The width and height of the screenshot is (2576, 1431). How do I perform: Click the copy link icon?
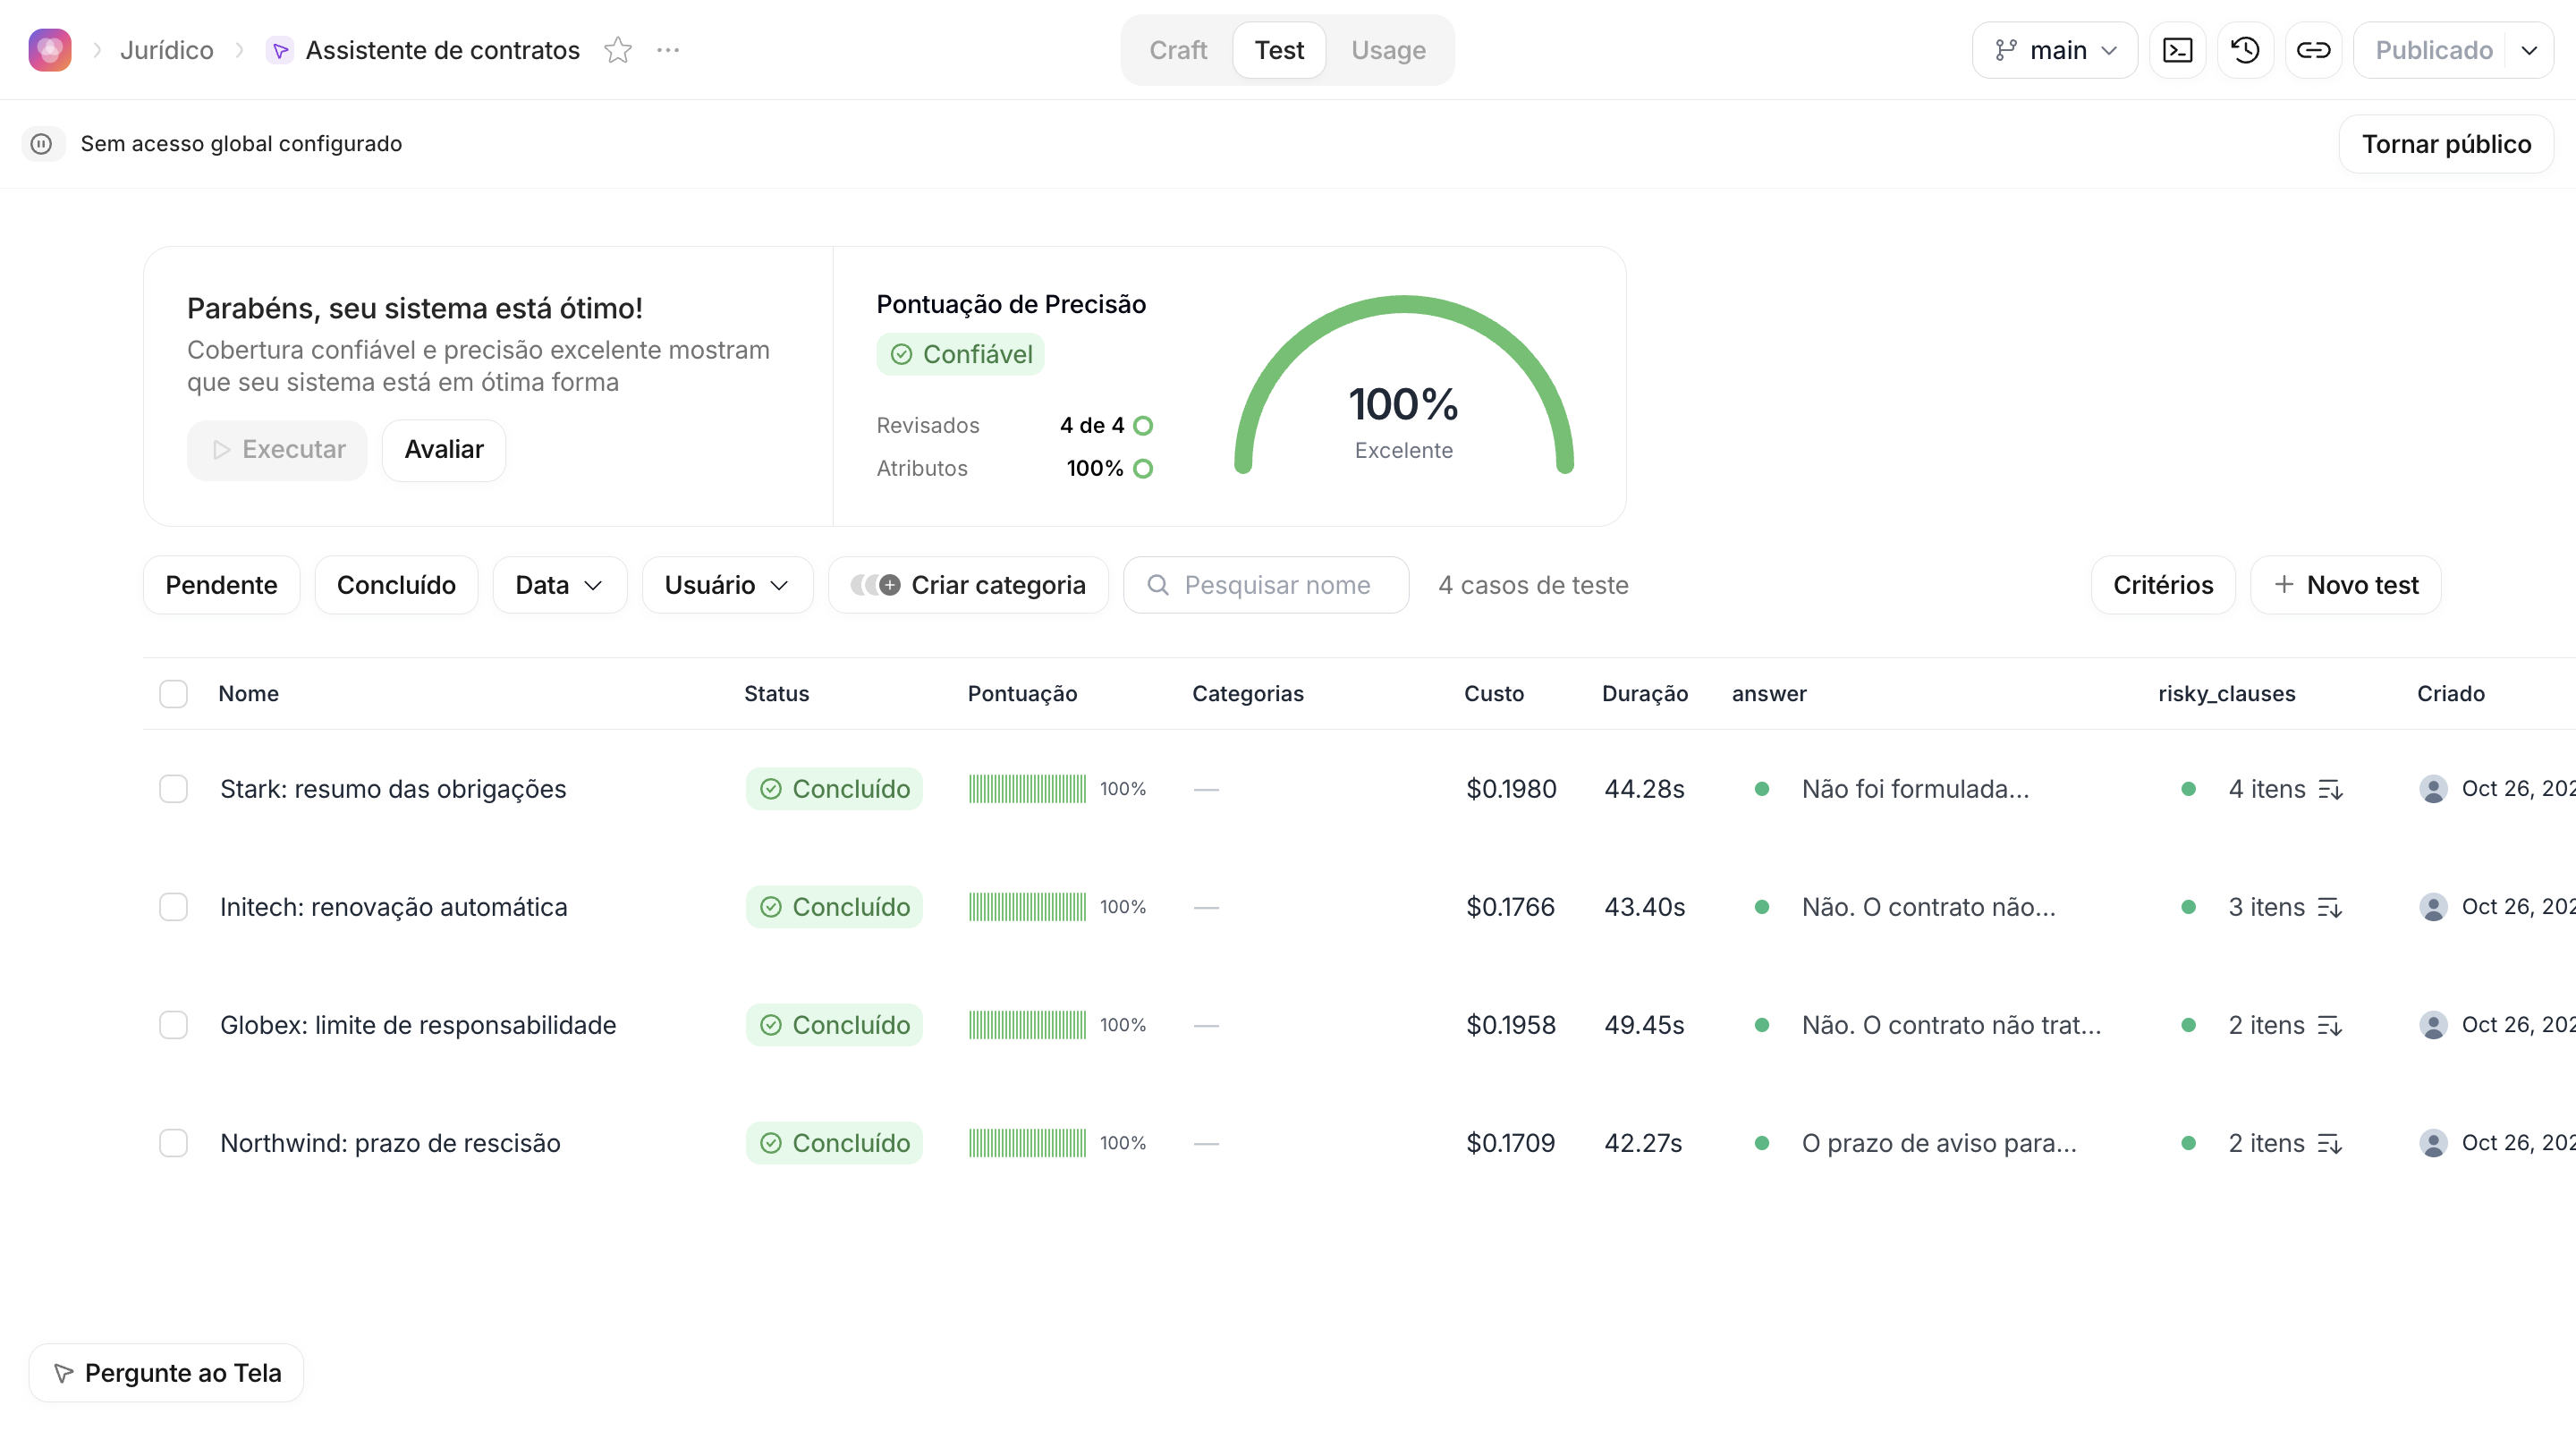coord(2313,50)
